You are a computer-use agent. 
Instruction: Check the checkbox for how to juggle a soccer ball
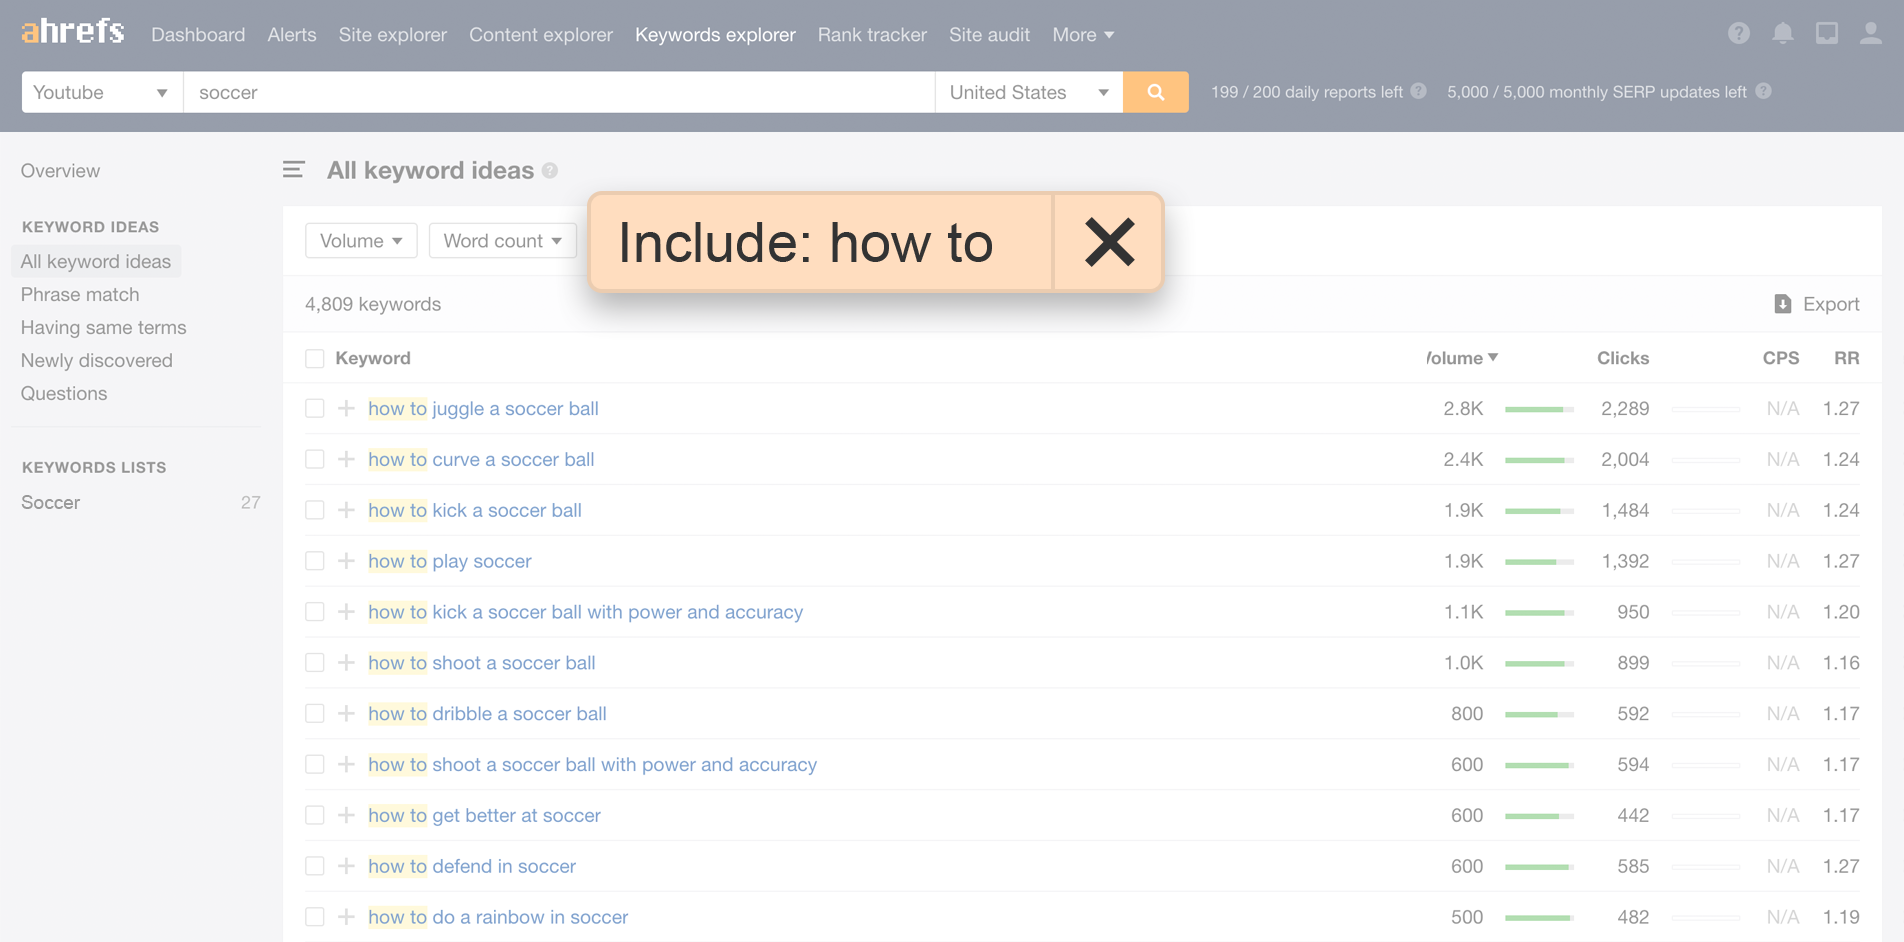315,408
